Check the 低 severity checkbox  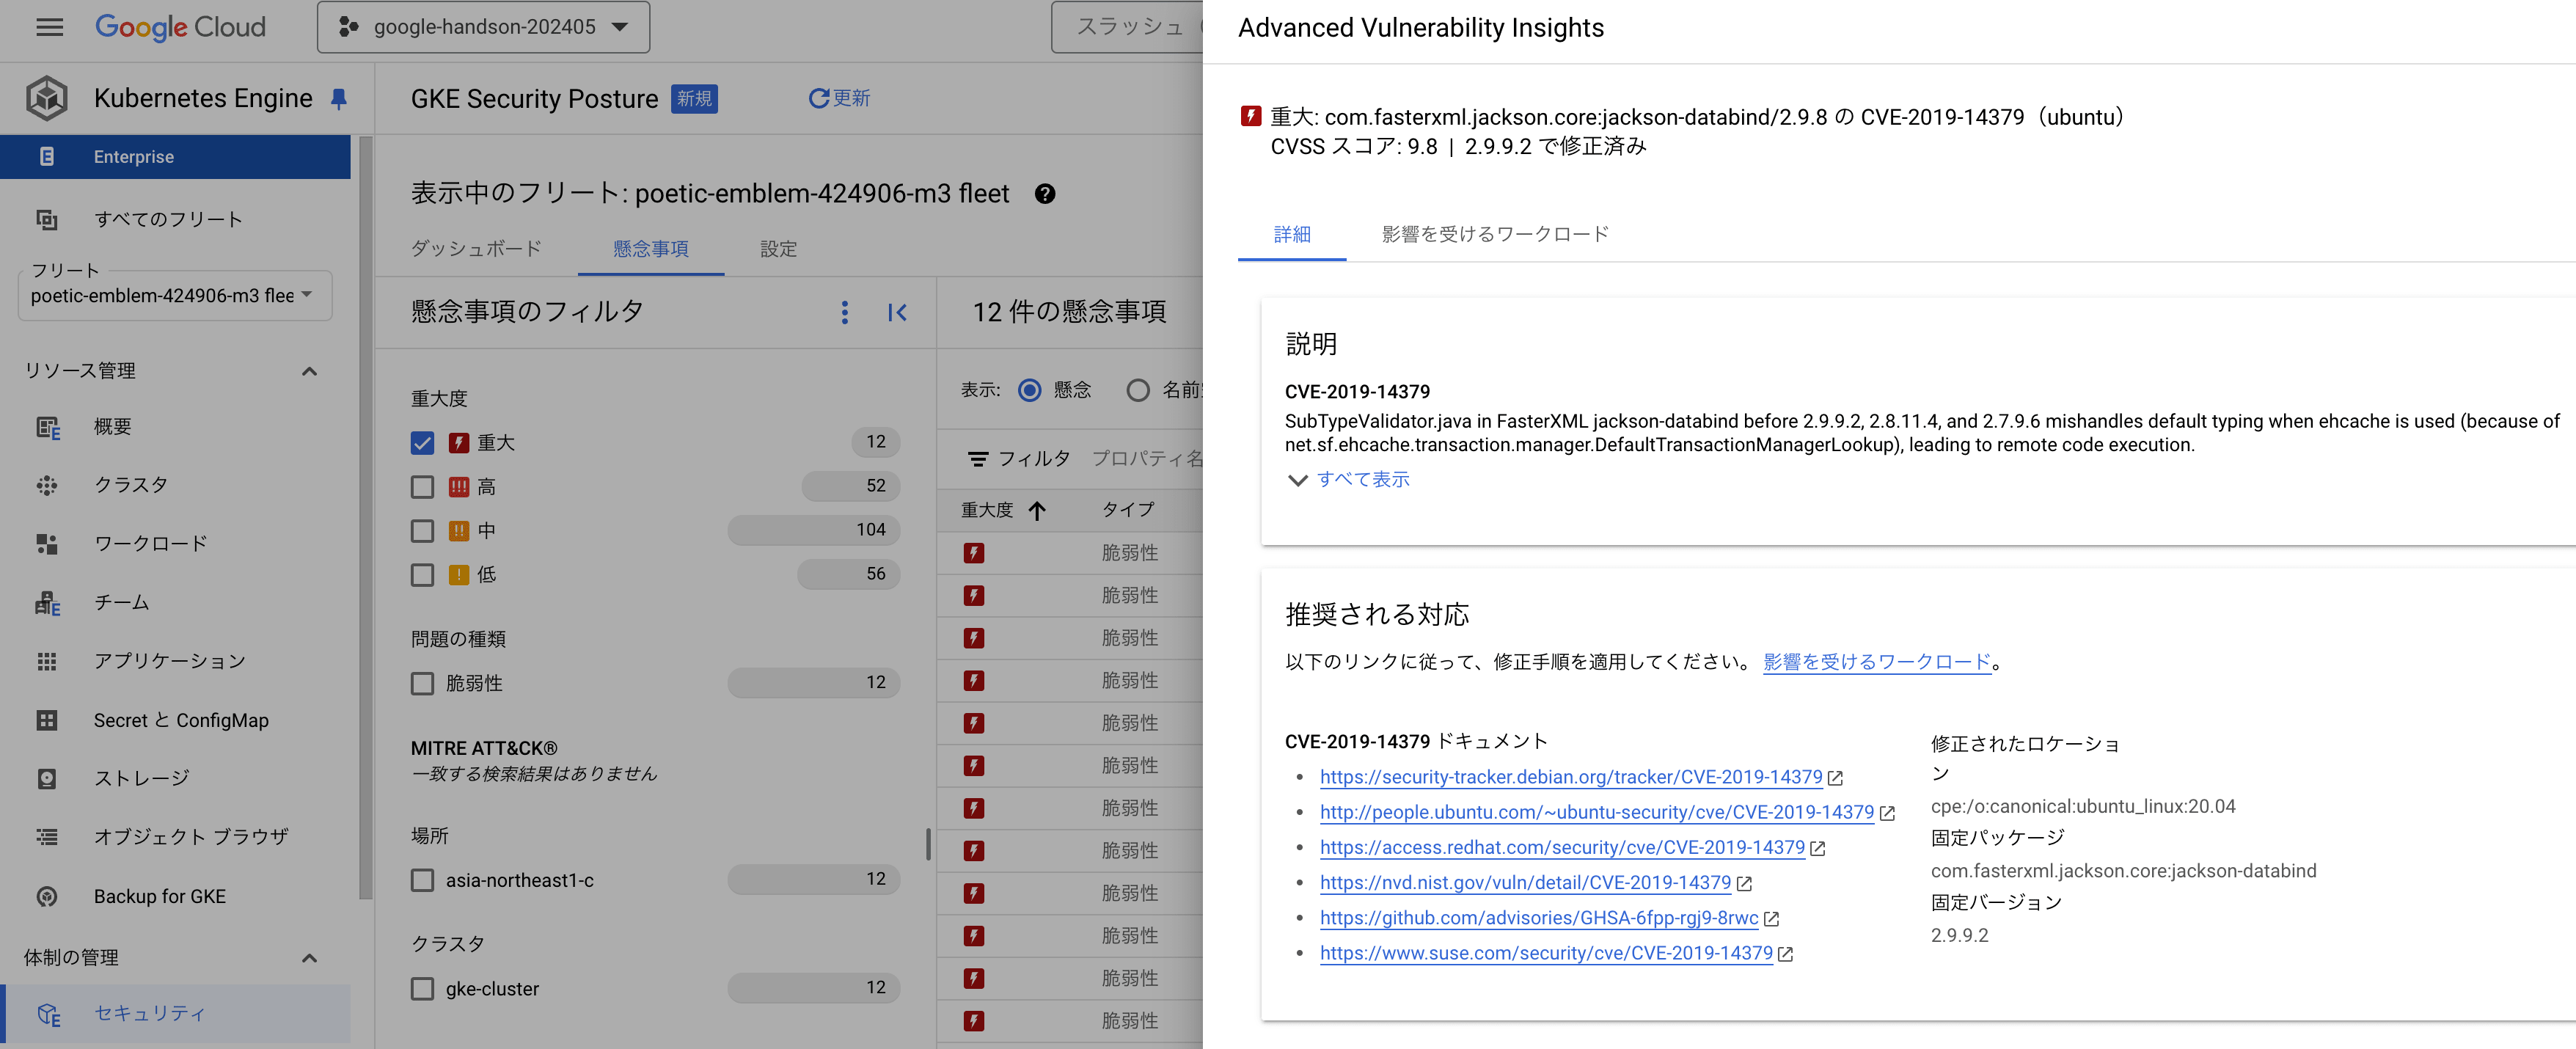click(423, 575)
